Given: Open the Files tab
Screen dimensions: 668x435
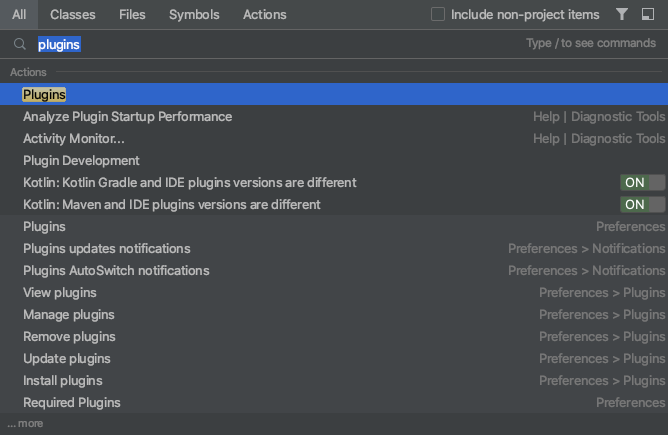Looking at the screenshot, I should (x=132, y=15).
